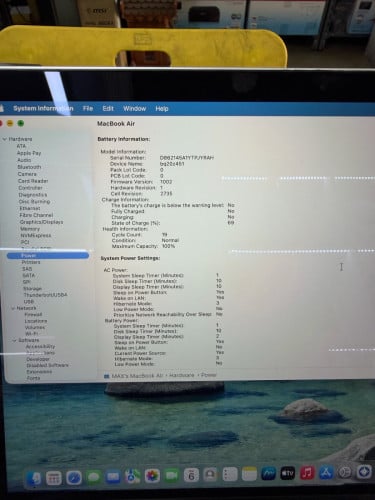375x500 pixels.
Task: Launch Freeform from the dock
Action: (x=268, y=474)
